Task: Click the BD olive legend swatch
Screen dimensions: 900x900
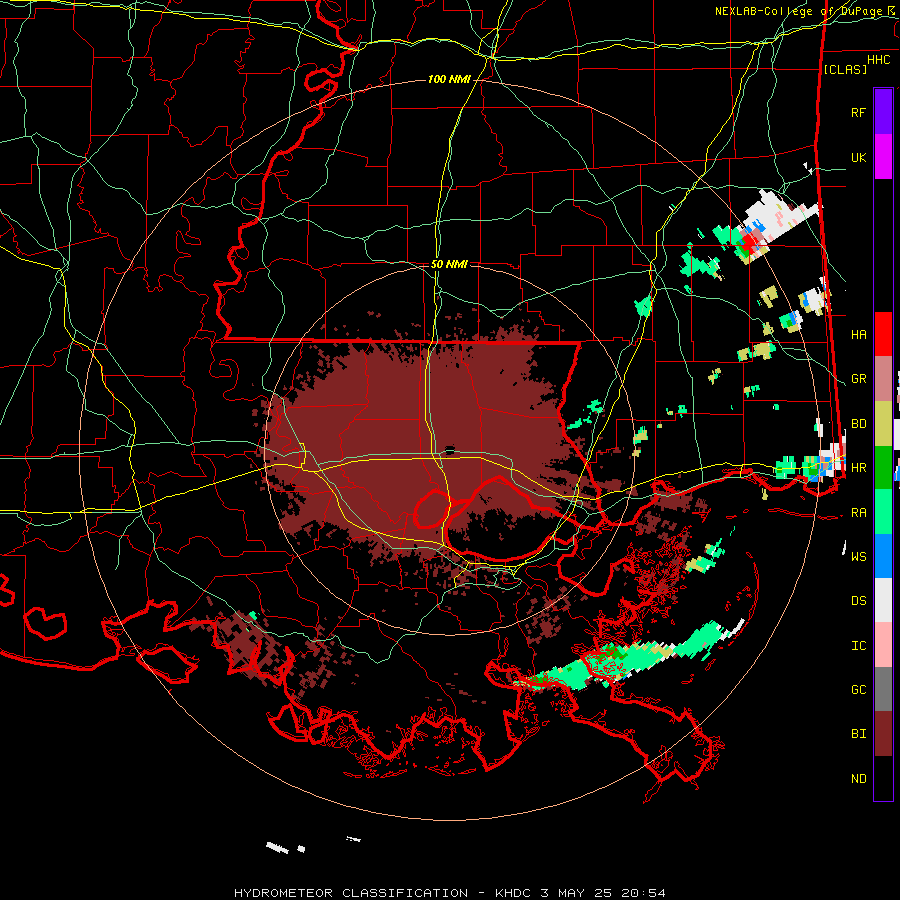Action: tap(883, 424)
